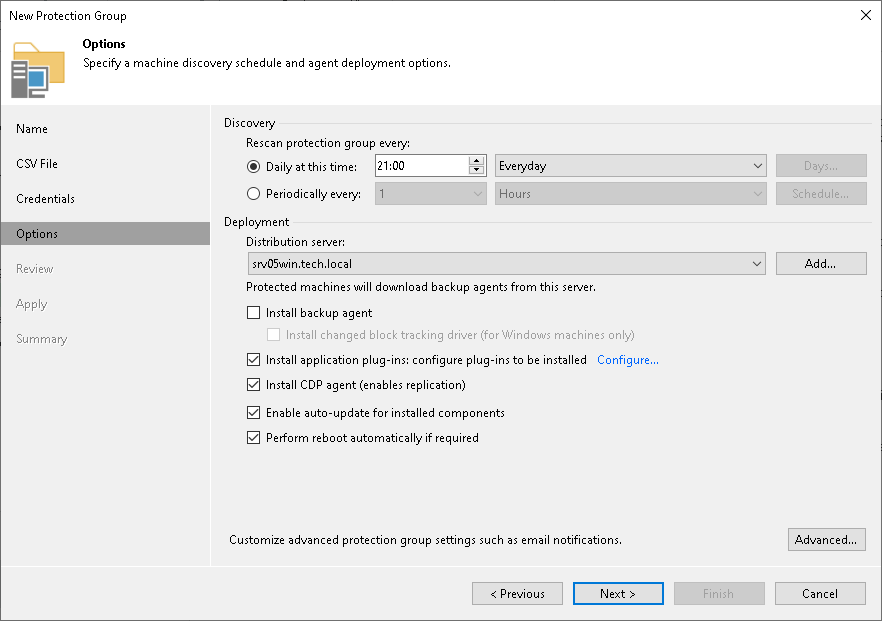Click the Cancel button
The height and width of the screenshot is (621, 882).
(x=820, y=593)
